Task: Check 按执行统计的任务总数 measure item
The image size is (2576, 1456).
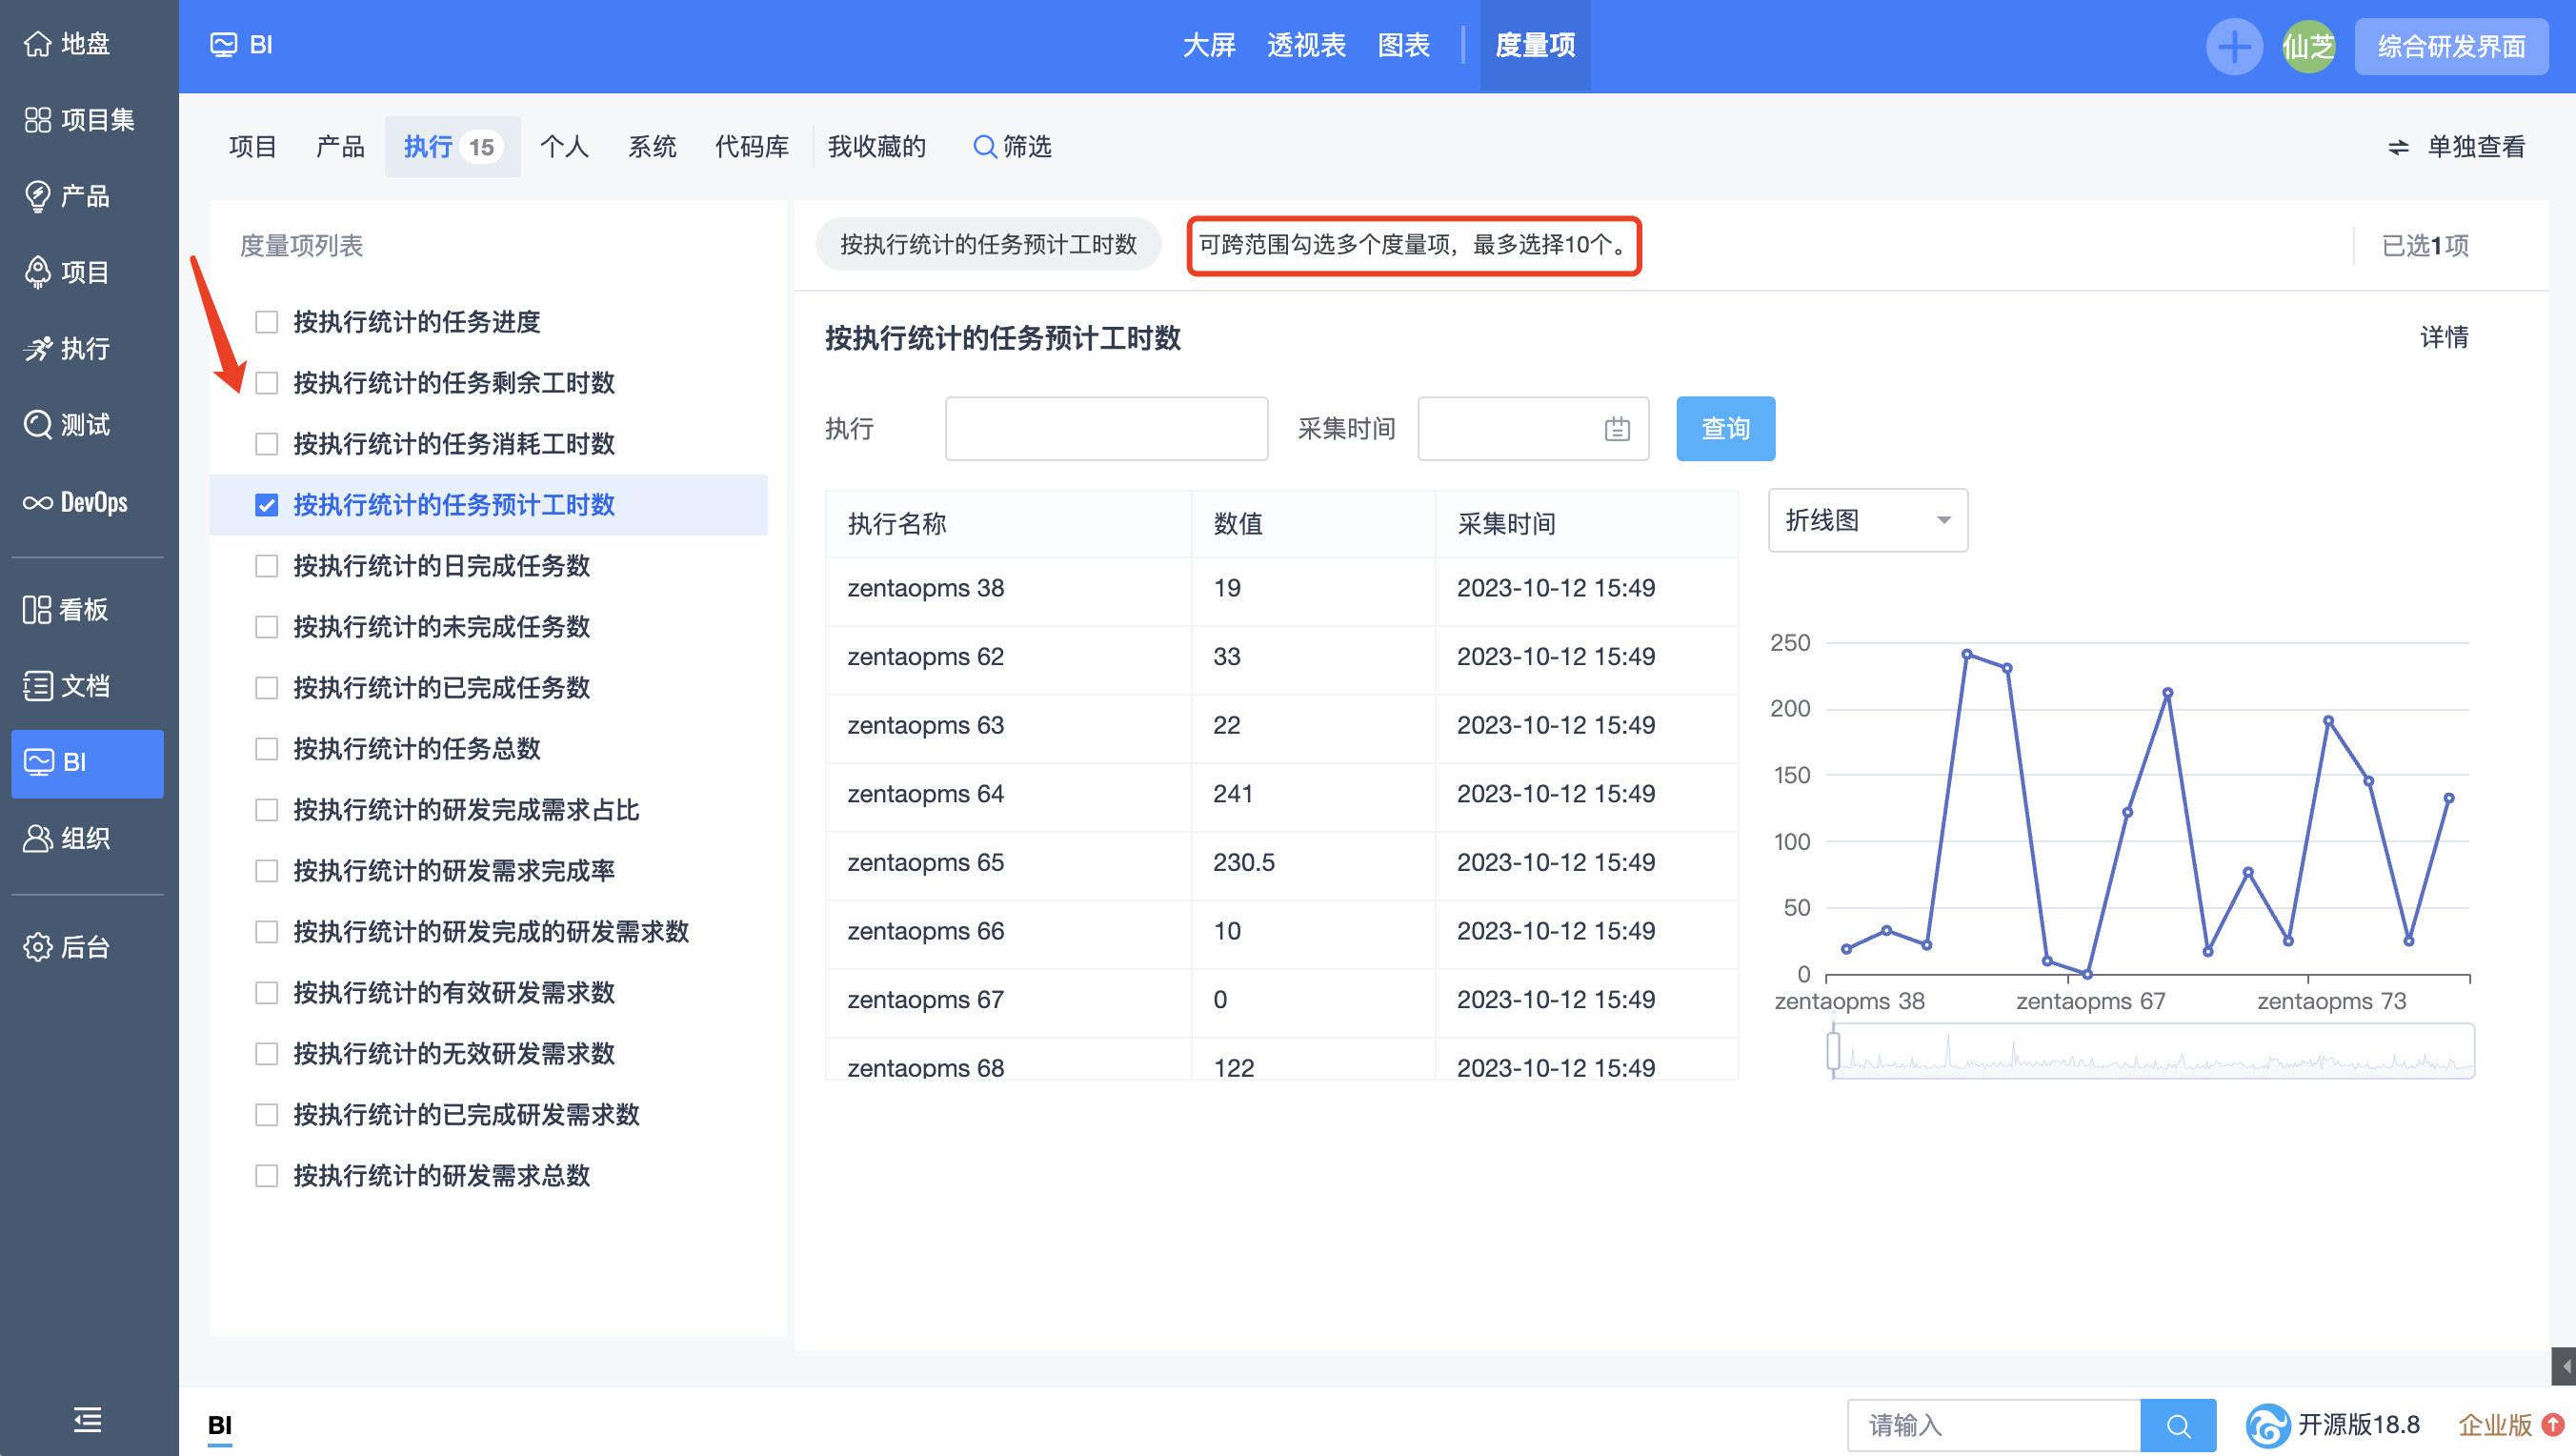Action: (266, 749)
